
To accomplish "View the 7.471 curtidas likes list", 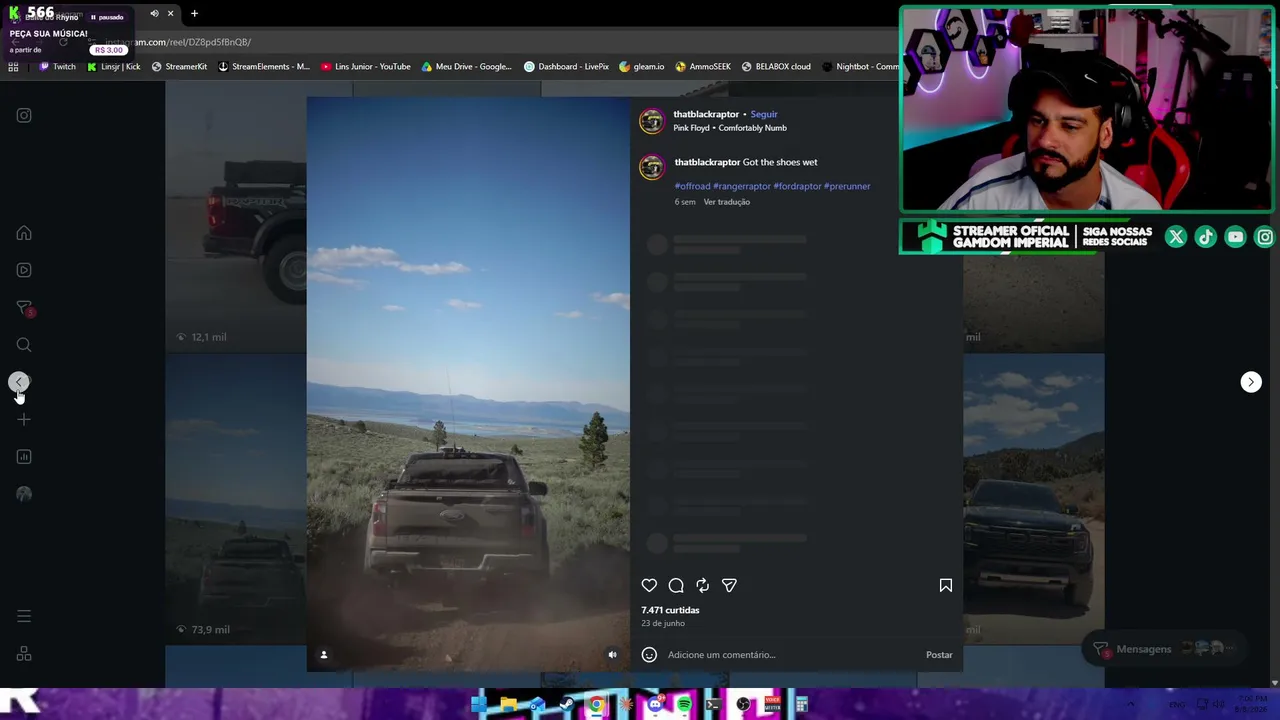I will point(670,610).
